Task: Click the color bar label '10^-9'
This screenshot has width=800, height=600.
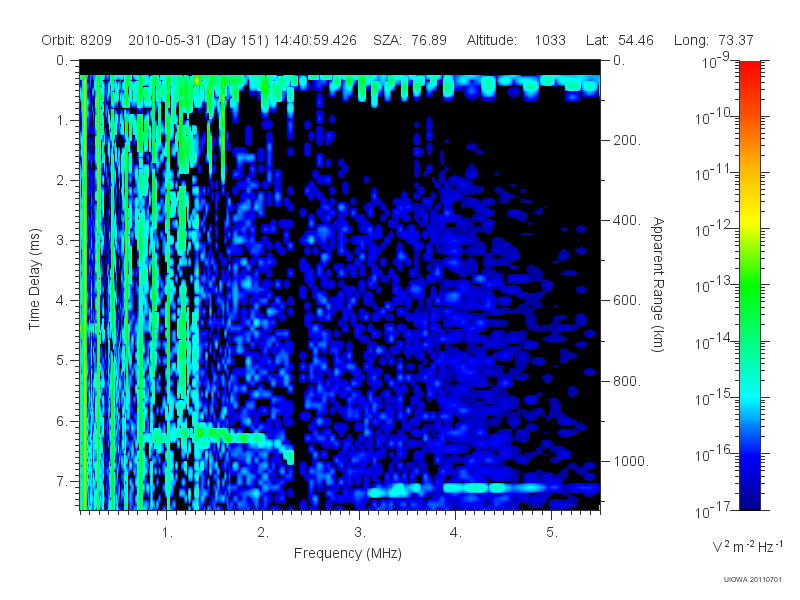Action: (x=716, y=60)
